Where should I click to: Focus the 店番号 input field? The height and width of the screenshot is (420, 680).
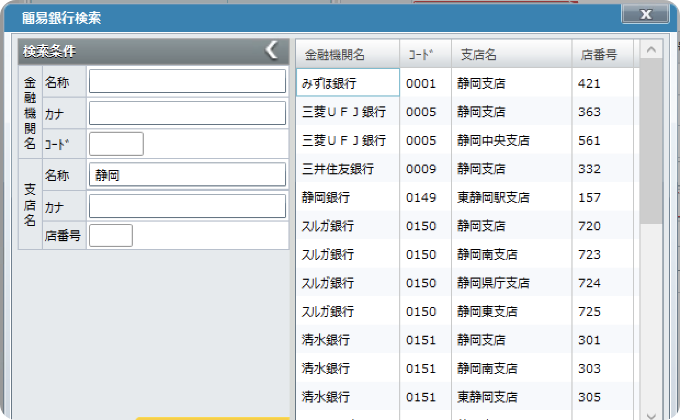click(111, 236)
